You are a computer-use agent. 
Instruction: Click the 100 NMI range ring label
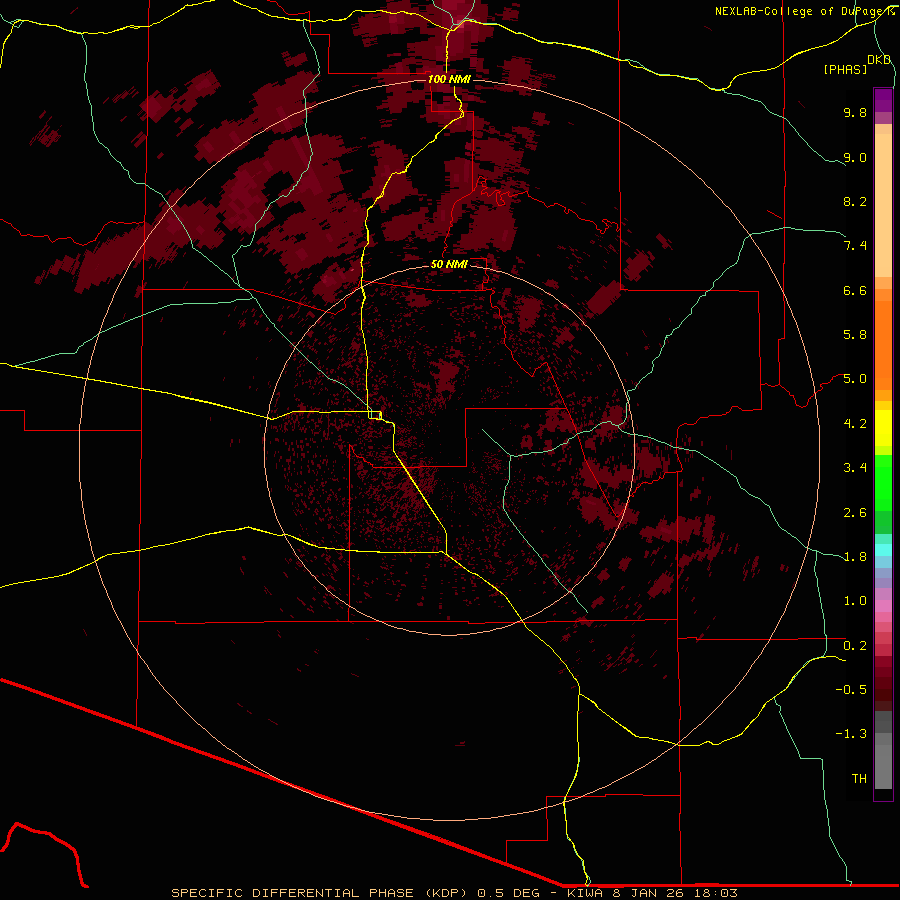[x=449, y=79]
